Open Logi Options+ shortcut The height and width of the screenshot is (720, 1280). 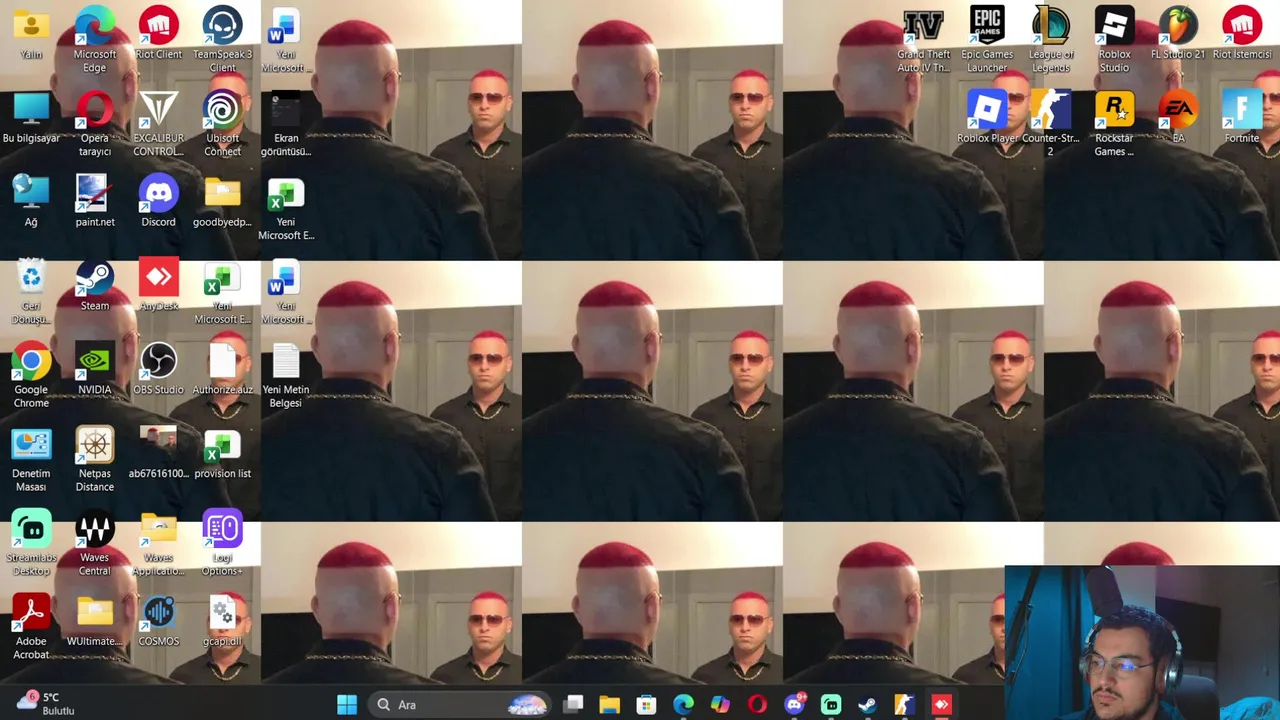222,543
